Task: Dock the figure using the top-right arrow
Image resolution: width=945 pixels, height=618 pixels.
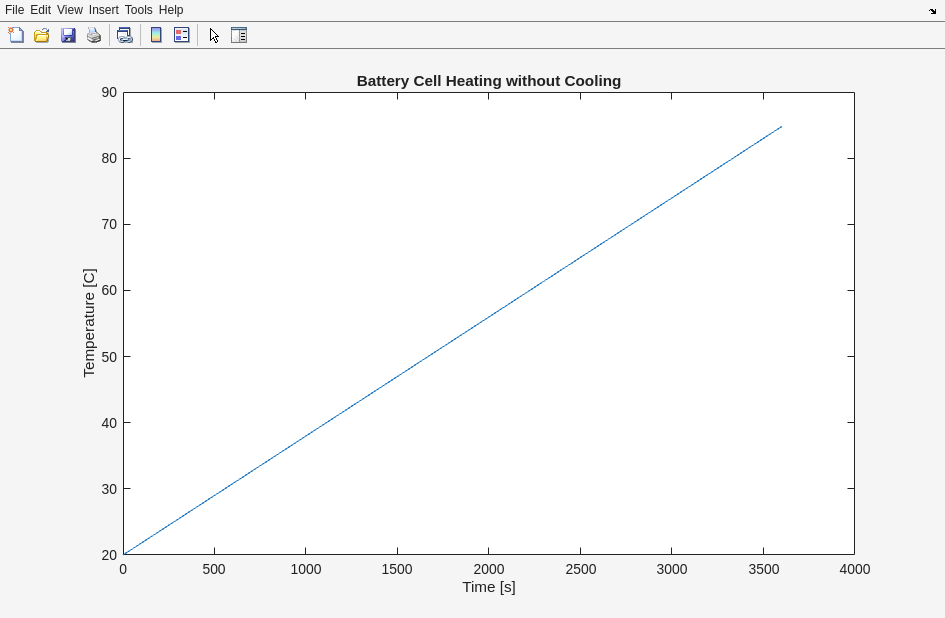Action: (932, 11)
